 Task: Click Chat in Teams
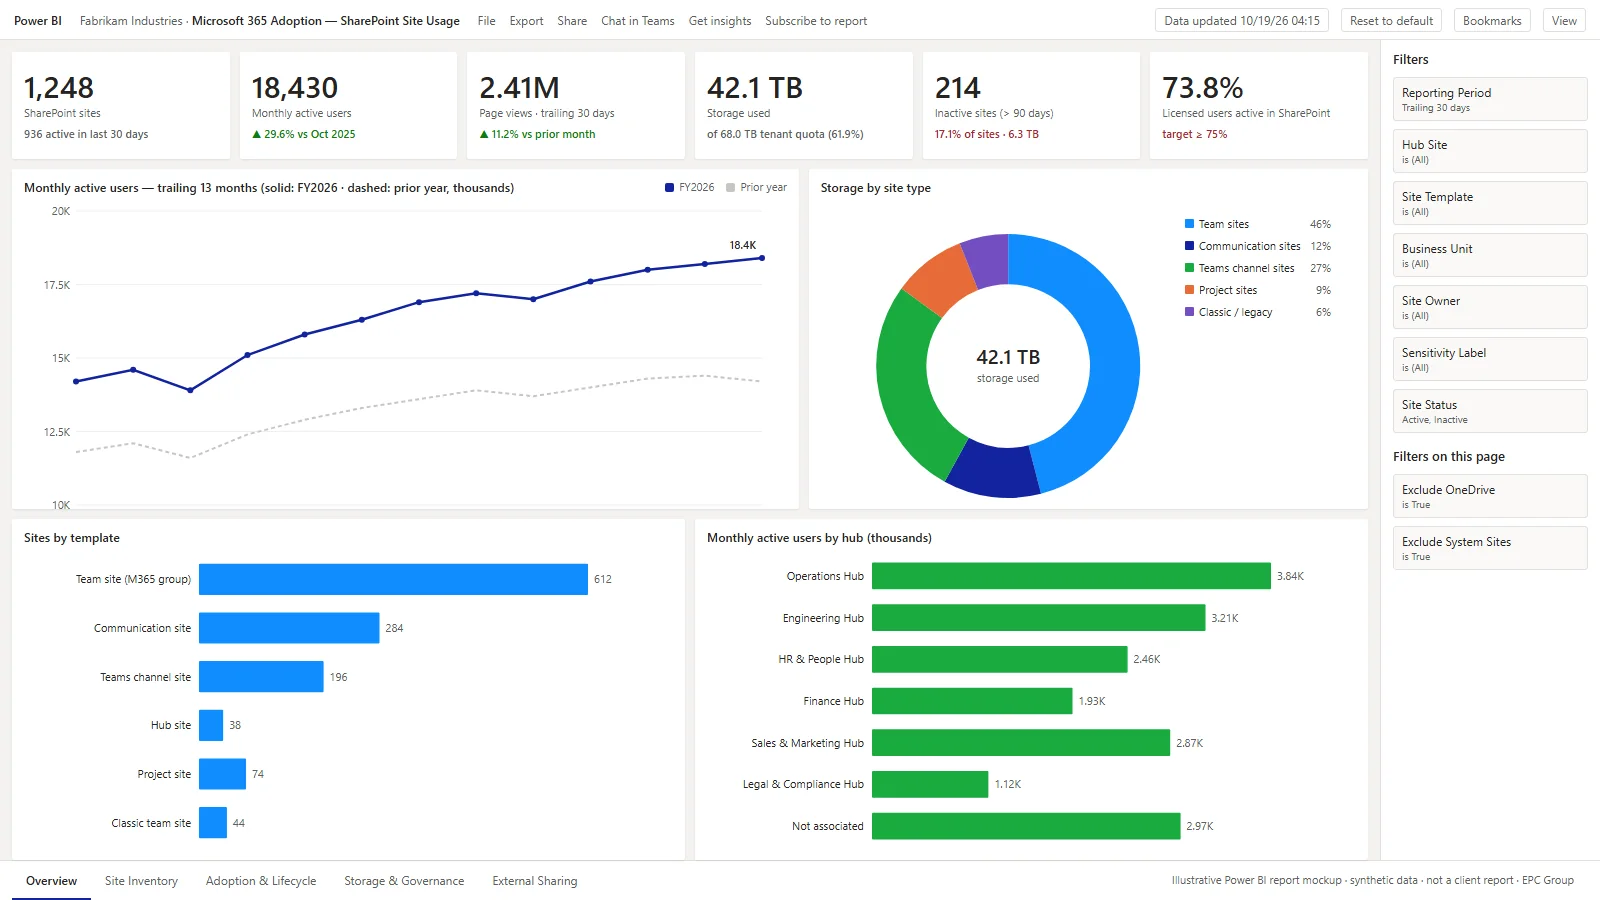tap(637, 21)
